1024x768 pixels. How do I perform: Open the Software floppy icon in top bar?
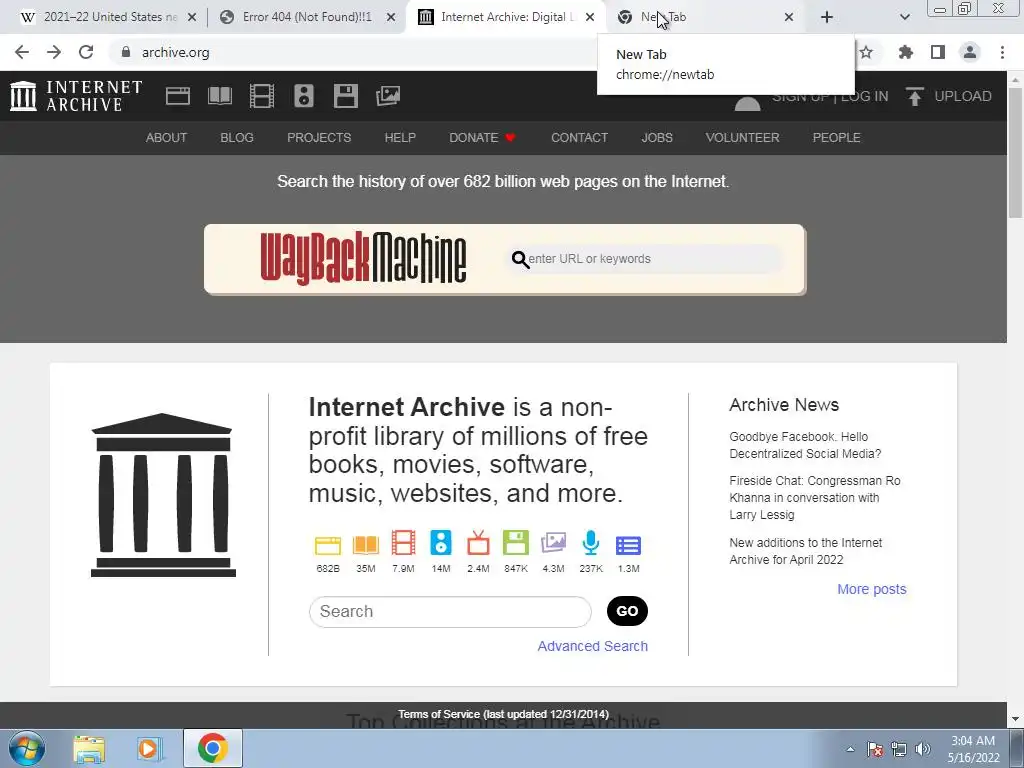point(345,96)
